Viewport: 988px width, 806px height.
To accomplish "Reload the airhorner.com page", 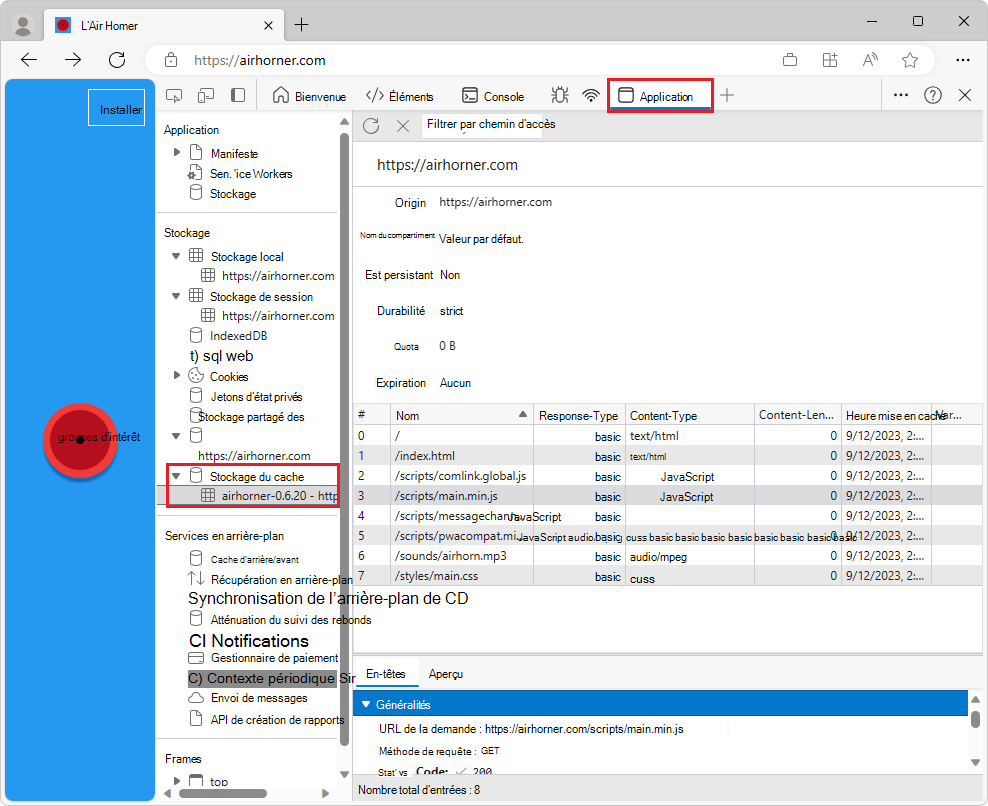I will coord(117,60).
